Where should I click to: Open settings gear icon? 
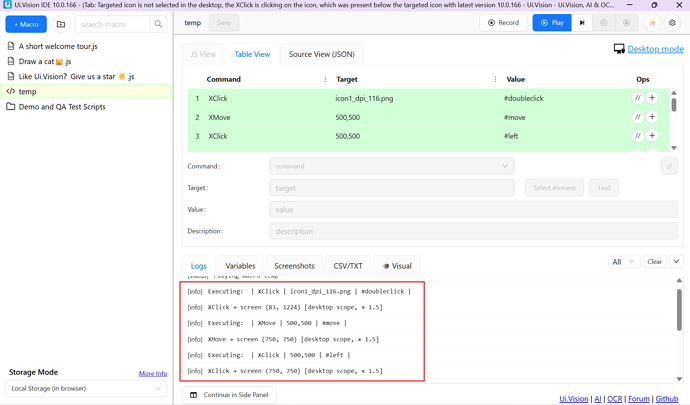(x=672, y=23)
